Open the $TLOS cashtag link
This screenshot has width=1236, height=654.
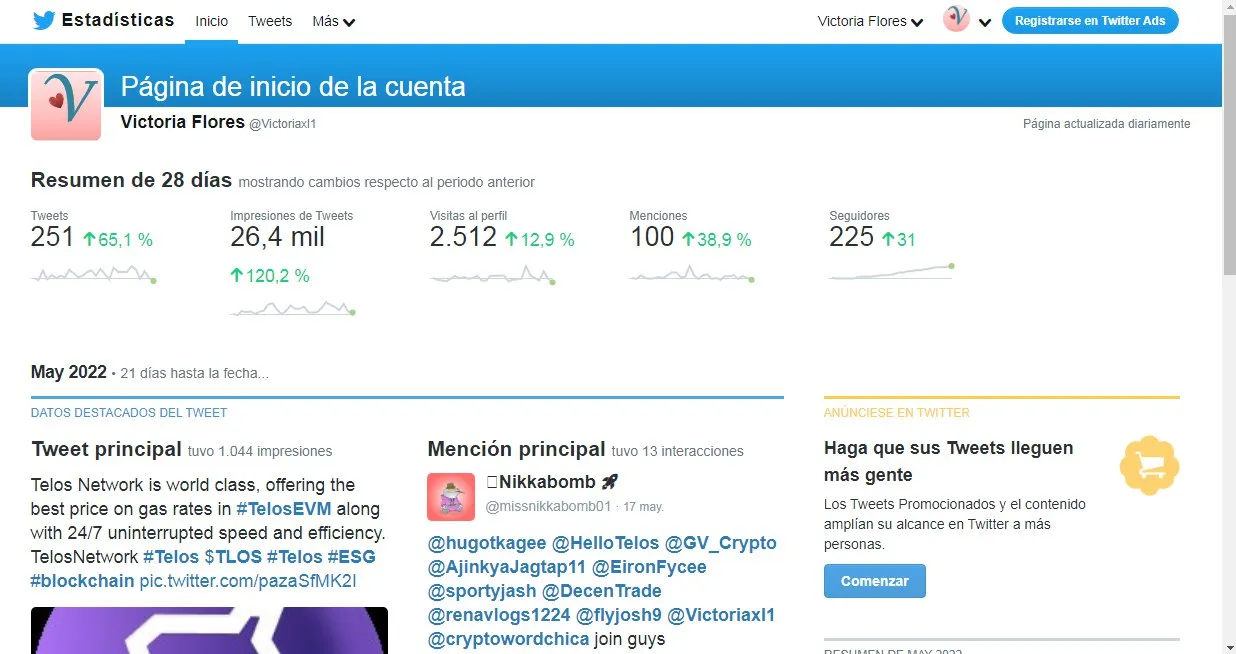click(233, 557)
